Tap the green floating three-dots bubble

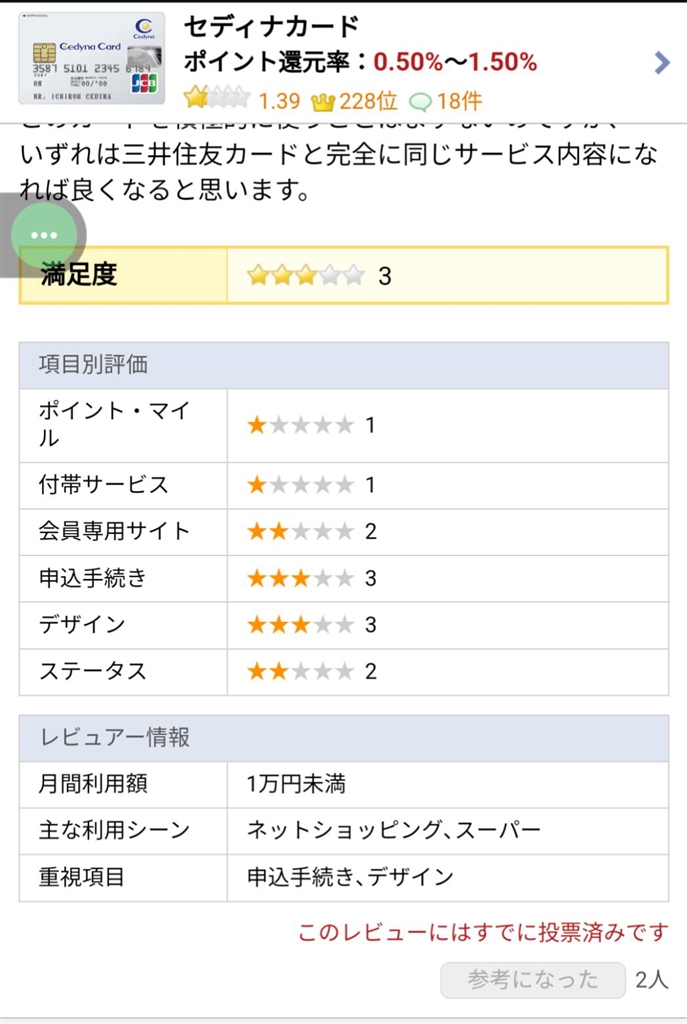pyautogui.click(x=44, y=235)
